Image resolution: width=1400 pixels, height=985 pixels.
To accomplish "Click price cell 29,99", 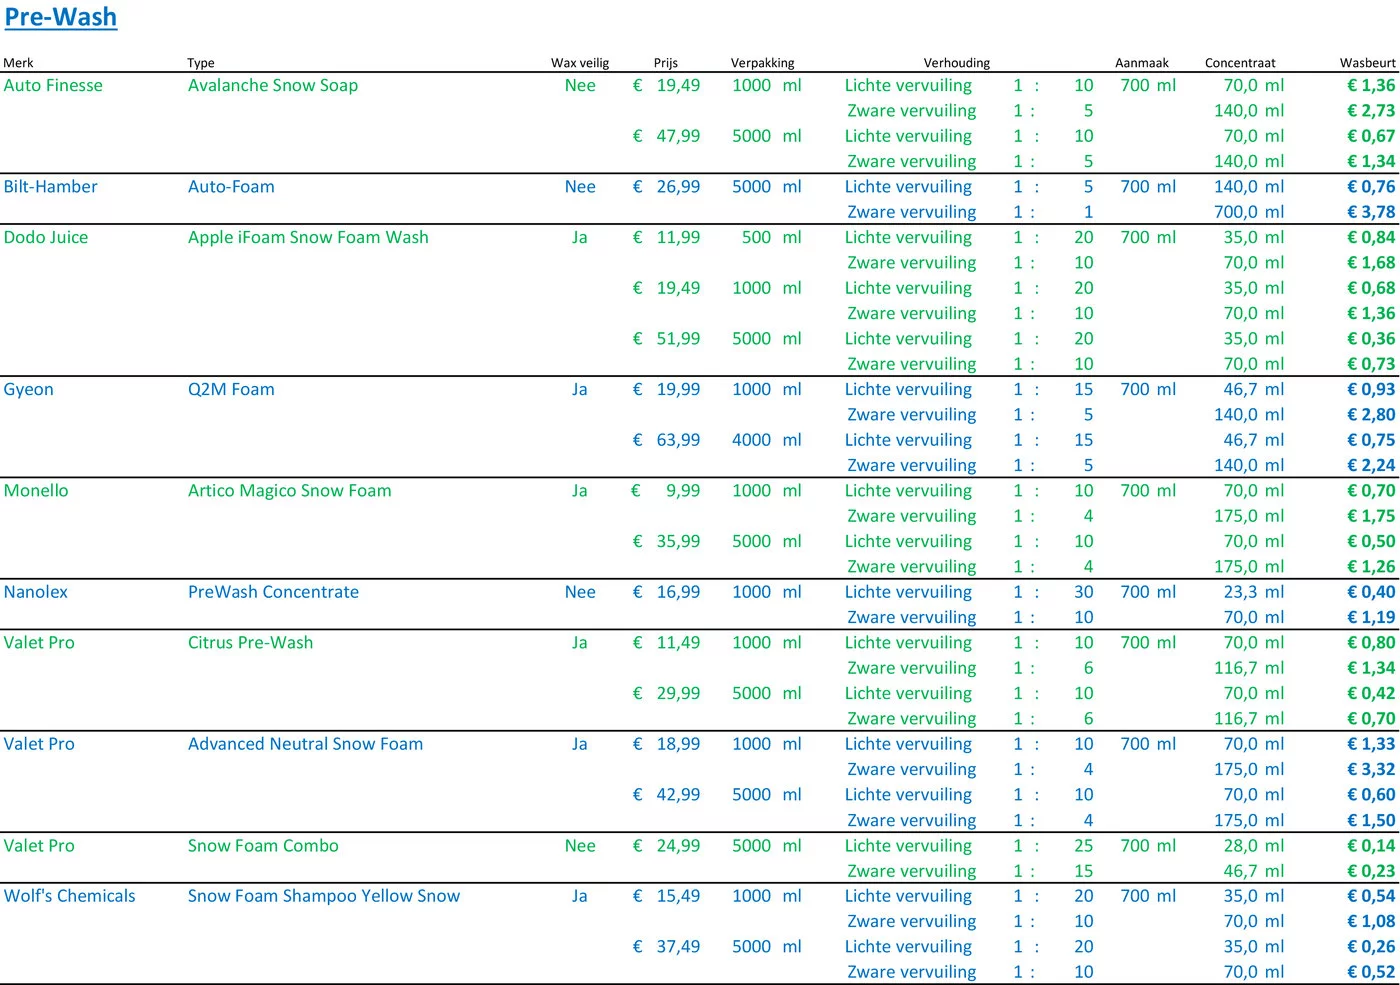I will click(666, 693).
